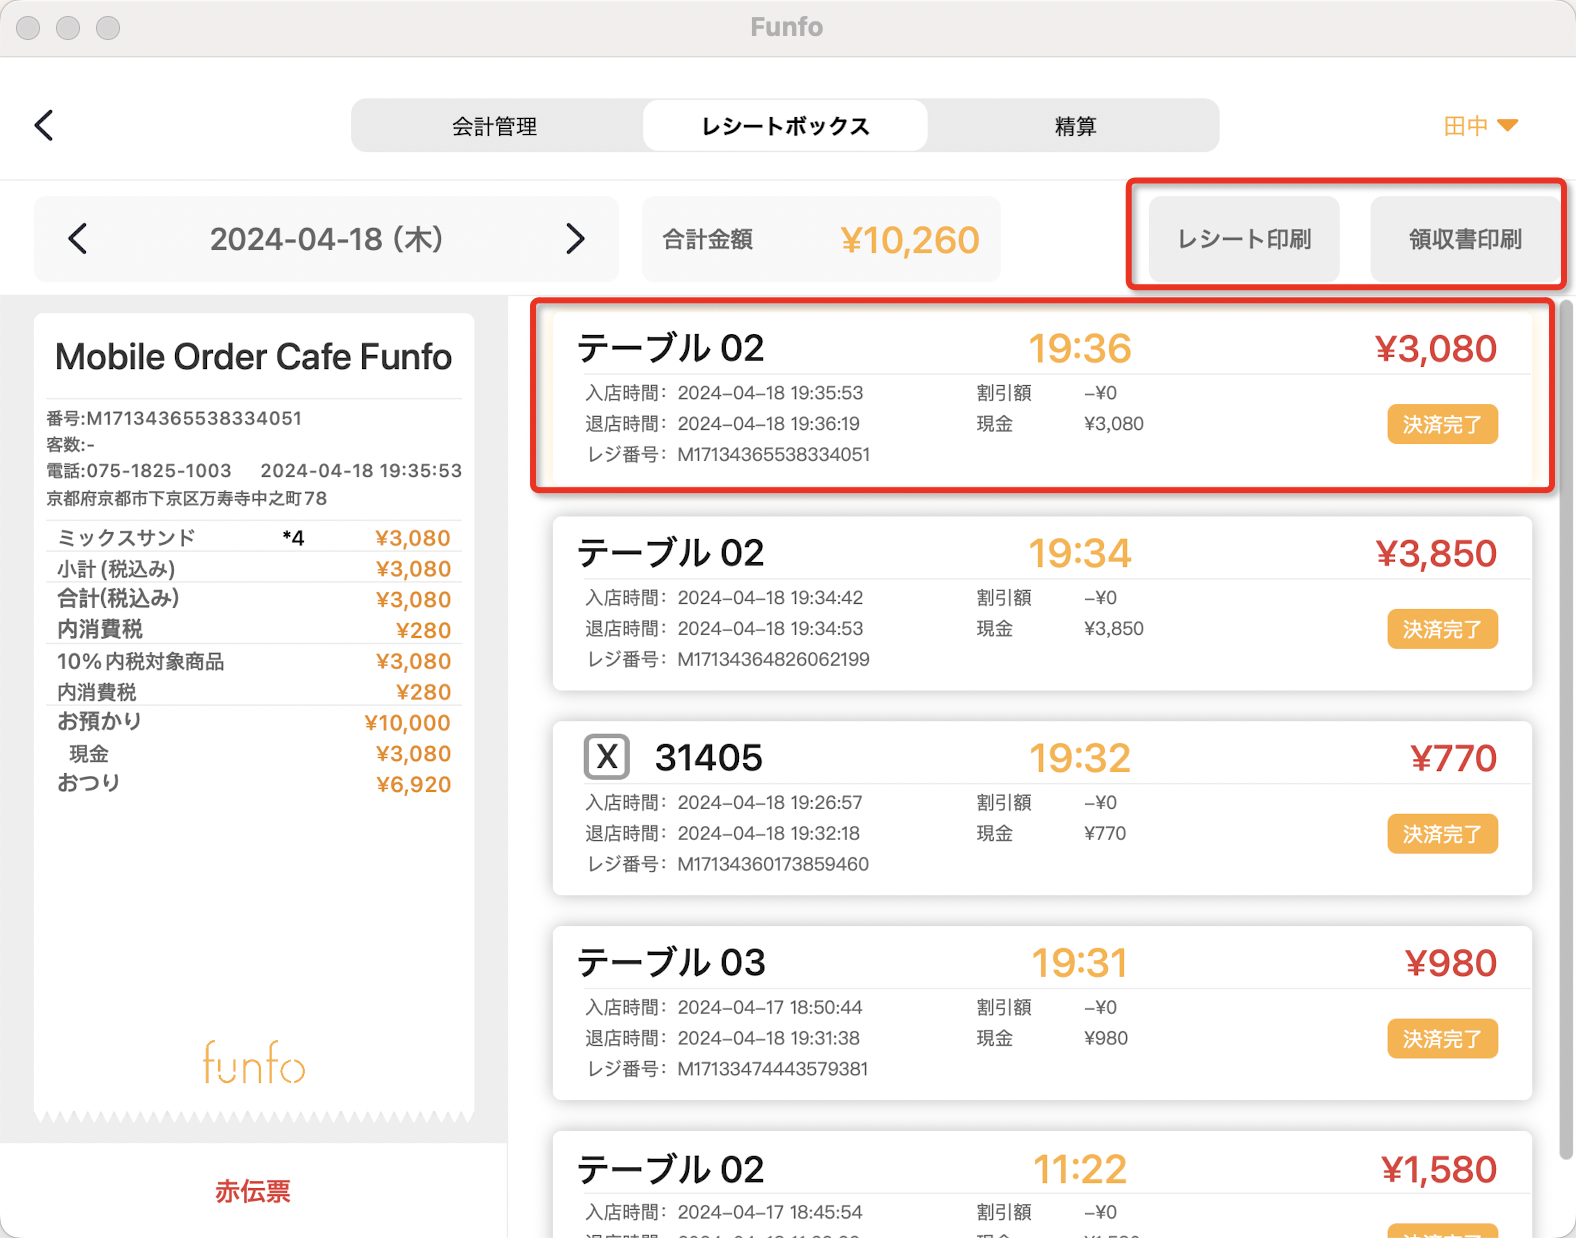This screenshot has width=1576, height=1238.
Task: Click the レシート印刷 button
Action: coord(1244,239)
